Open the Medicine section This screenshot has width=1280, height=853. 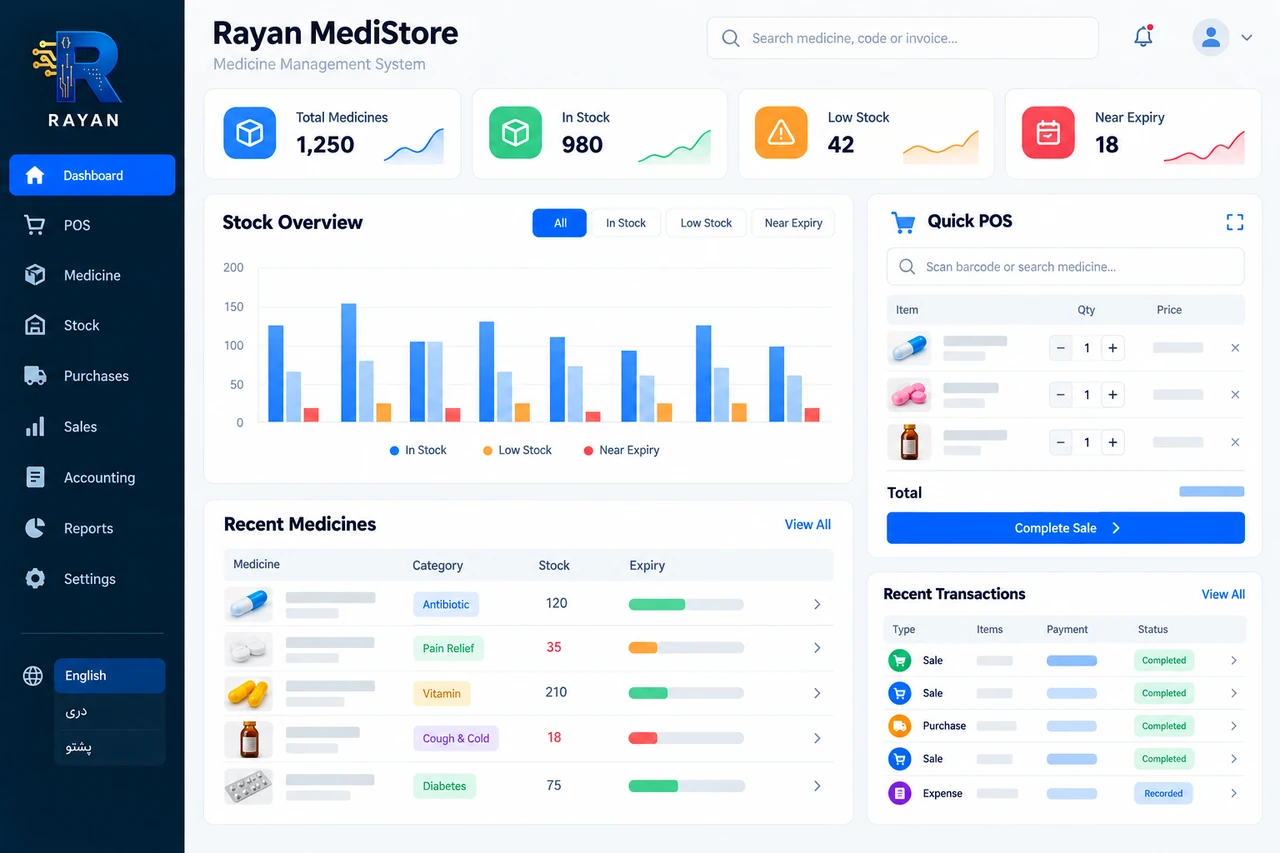(92, 275)
